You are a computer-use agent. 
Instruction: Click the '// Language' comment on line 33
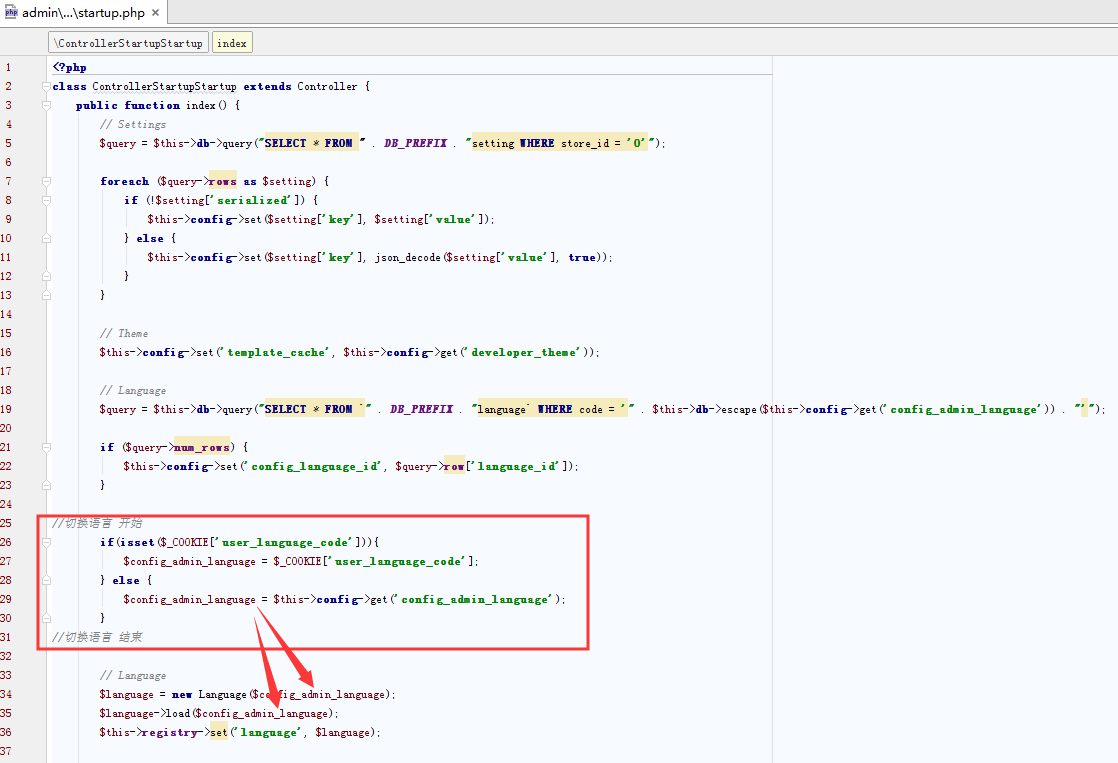coord(133,675)
